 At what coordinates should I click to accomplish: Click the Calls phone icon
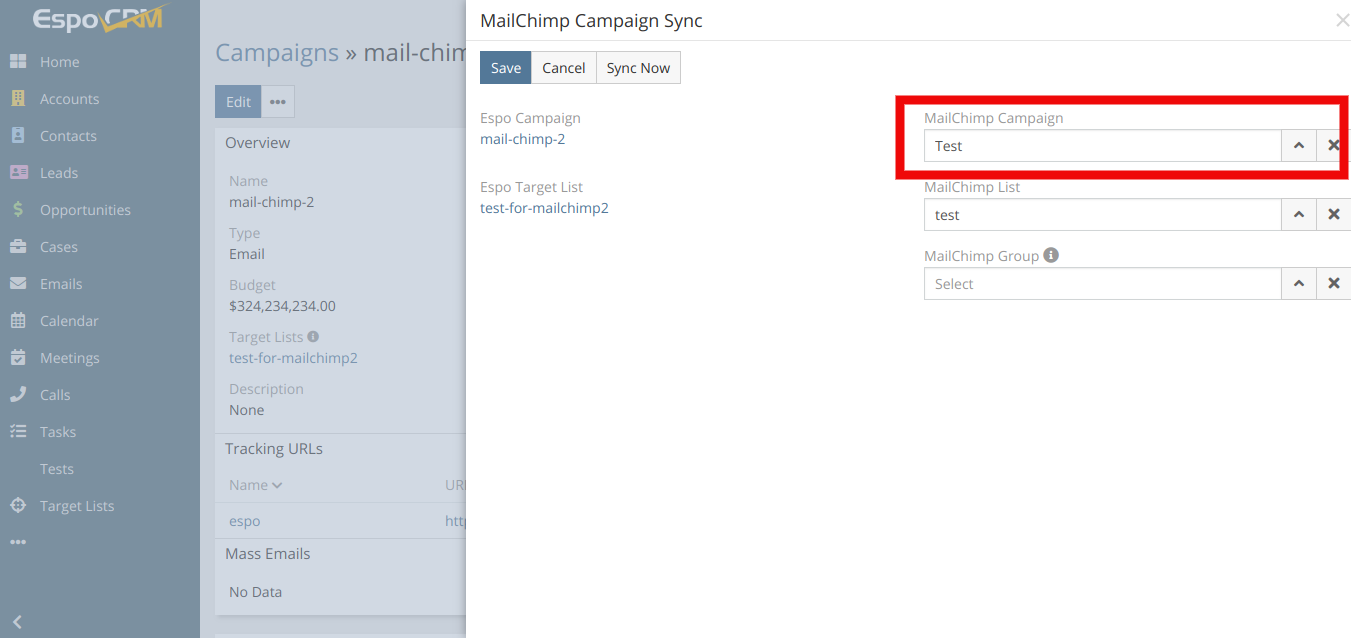[18, 395]
